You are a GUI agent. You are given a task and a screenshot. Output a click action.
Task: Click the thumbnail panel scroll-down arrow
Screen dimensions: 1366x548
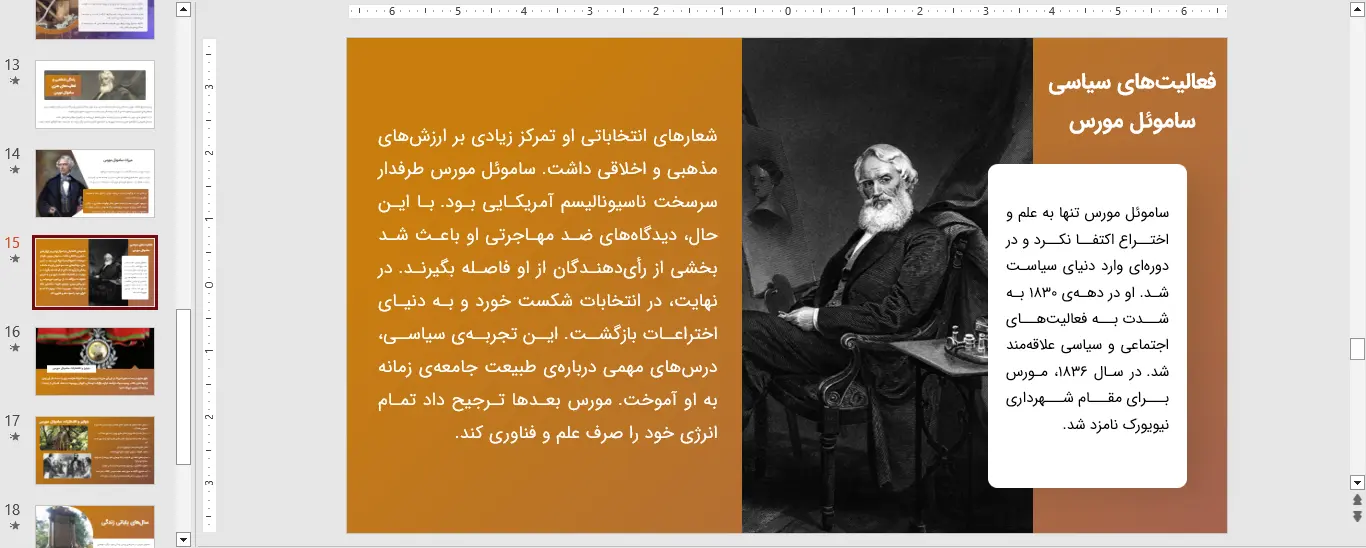(x=183, y=539)
